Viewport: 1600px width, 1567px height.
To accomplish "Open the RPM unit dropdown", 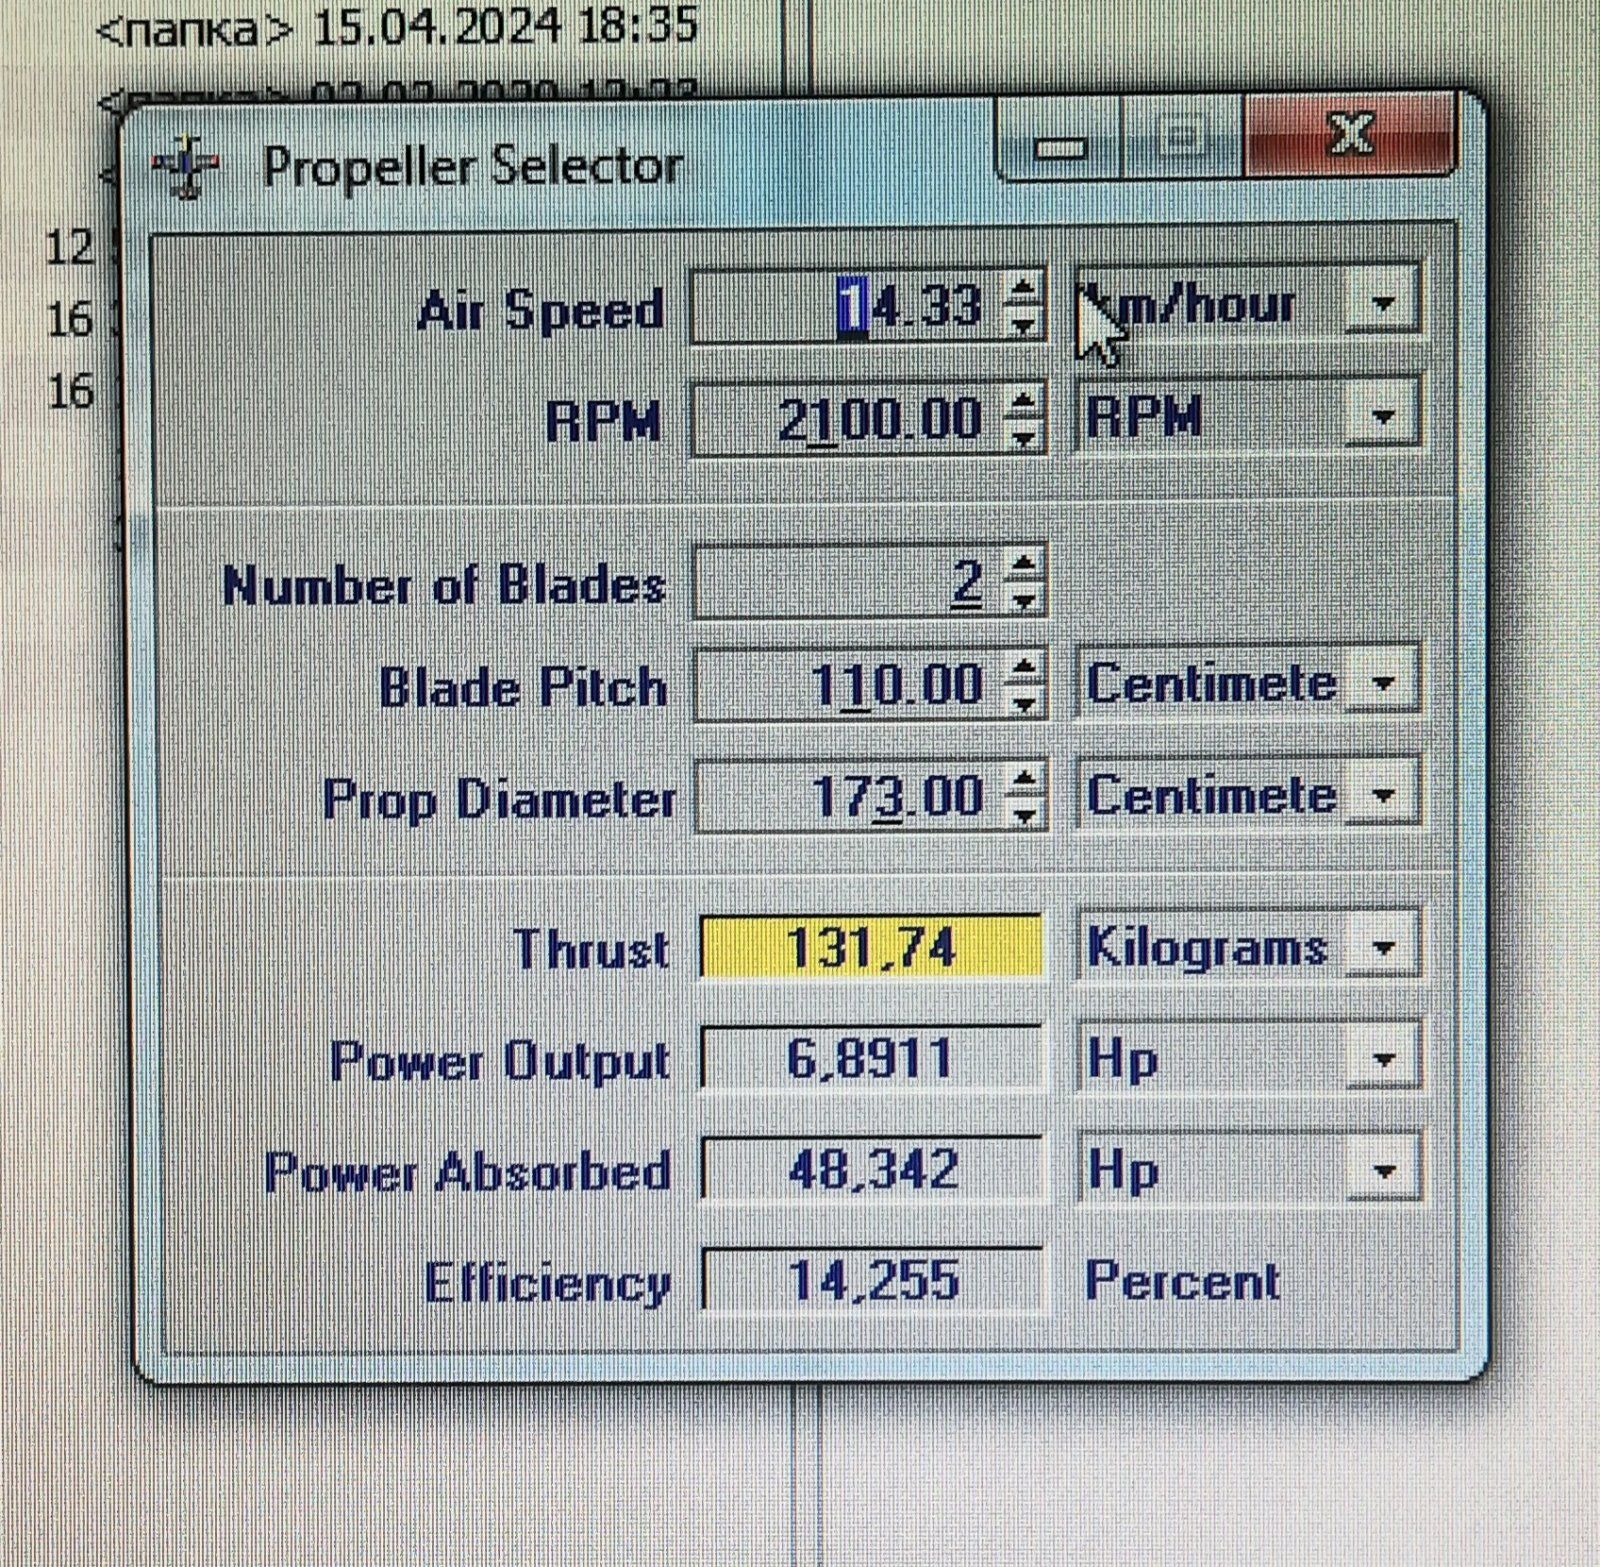I will click(x=1383, y=415).
